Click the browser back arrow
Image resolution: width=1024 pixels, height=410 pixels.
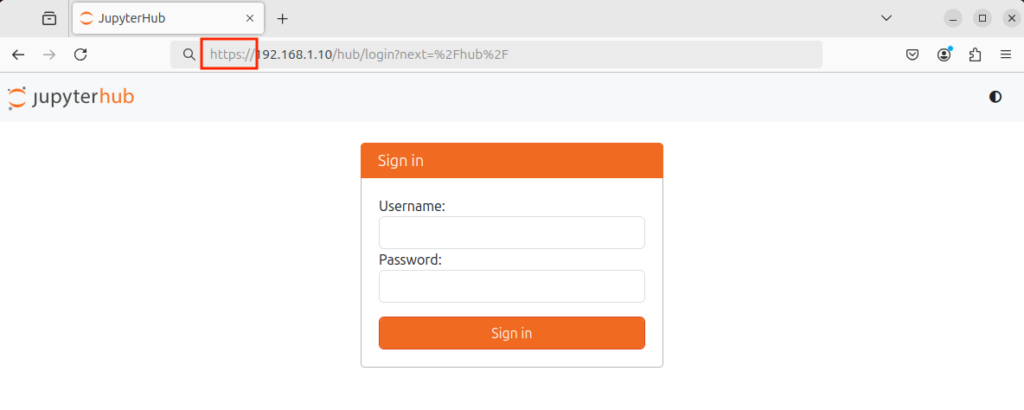[18, 55]
